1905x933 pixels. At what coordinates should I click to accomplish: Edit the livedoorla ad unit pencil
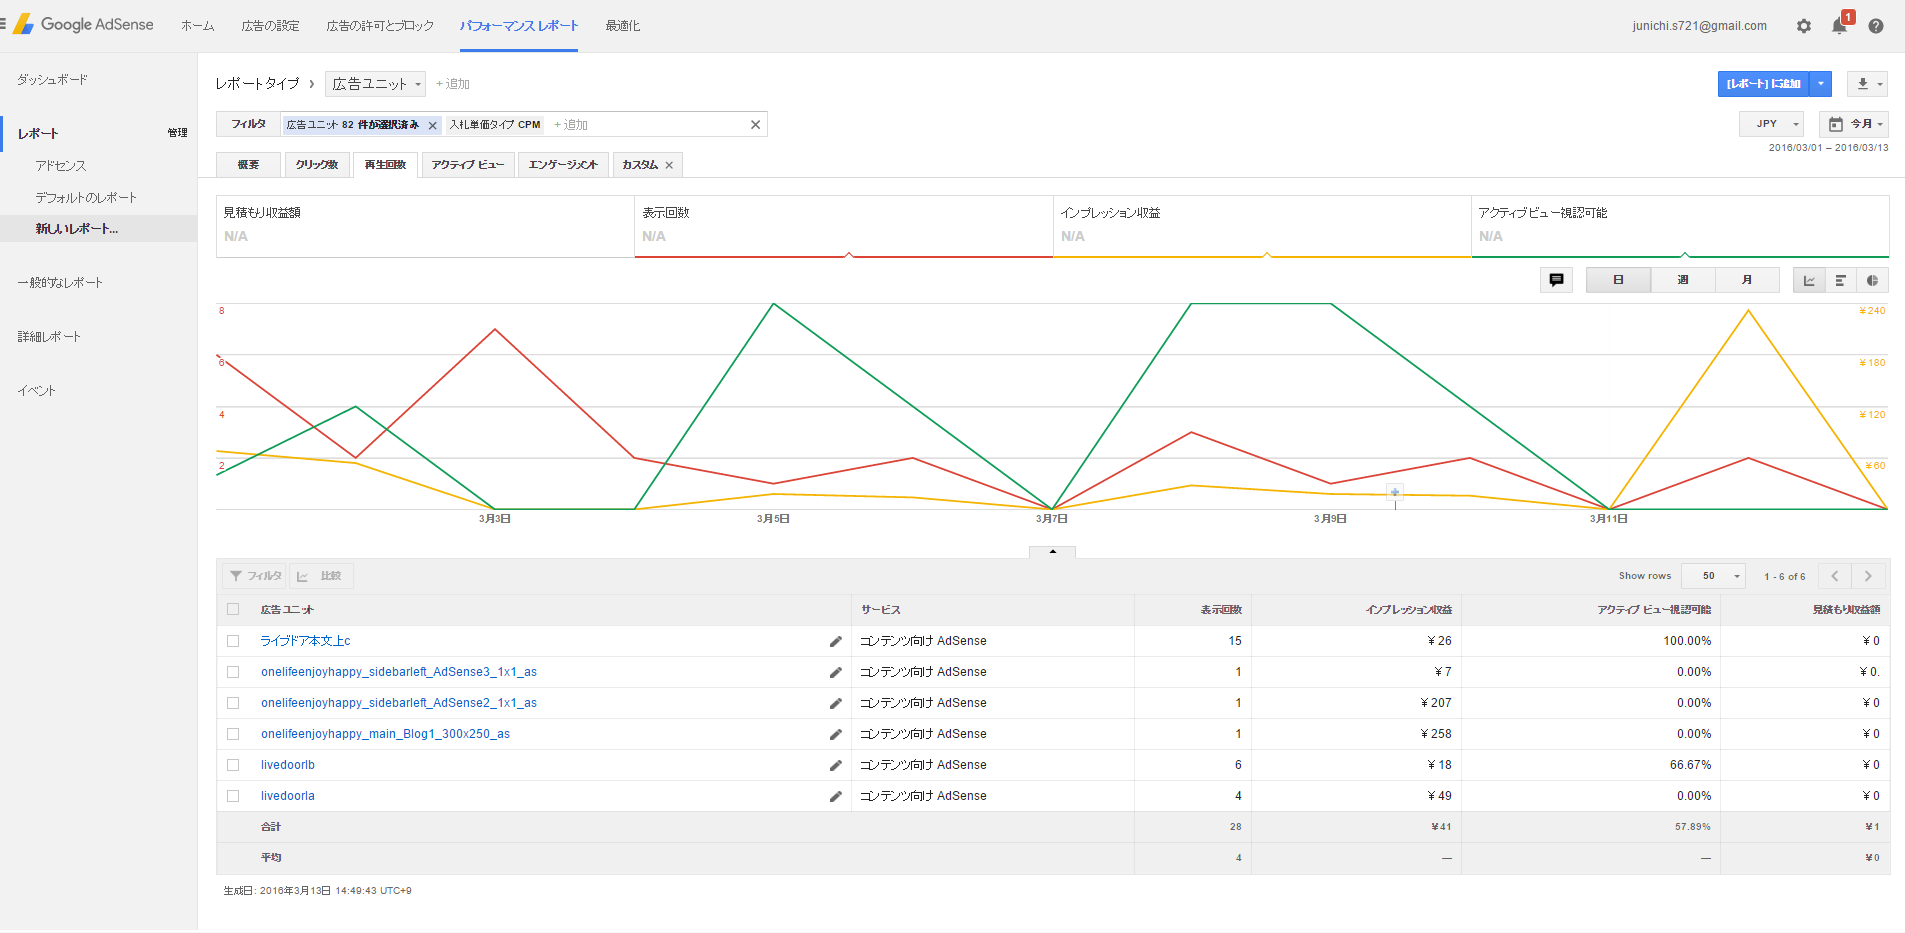click(836, 797)
